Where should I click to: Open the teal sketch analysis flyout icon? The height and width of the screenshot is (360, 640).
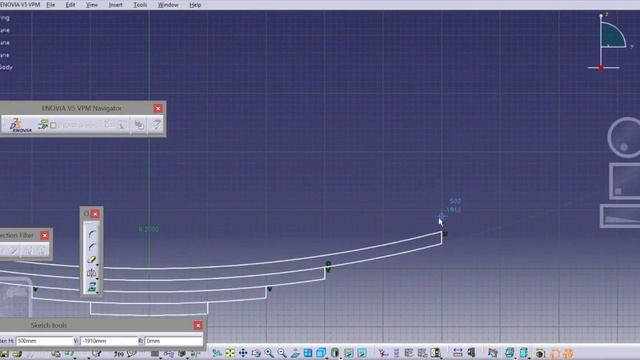[509, 353]
